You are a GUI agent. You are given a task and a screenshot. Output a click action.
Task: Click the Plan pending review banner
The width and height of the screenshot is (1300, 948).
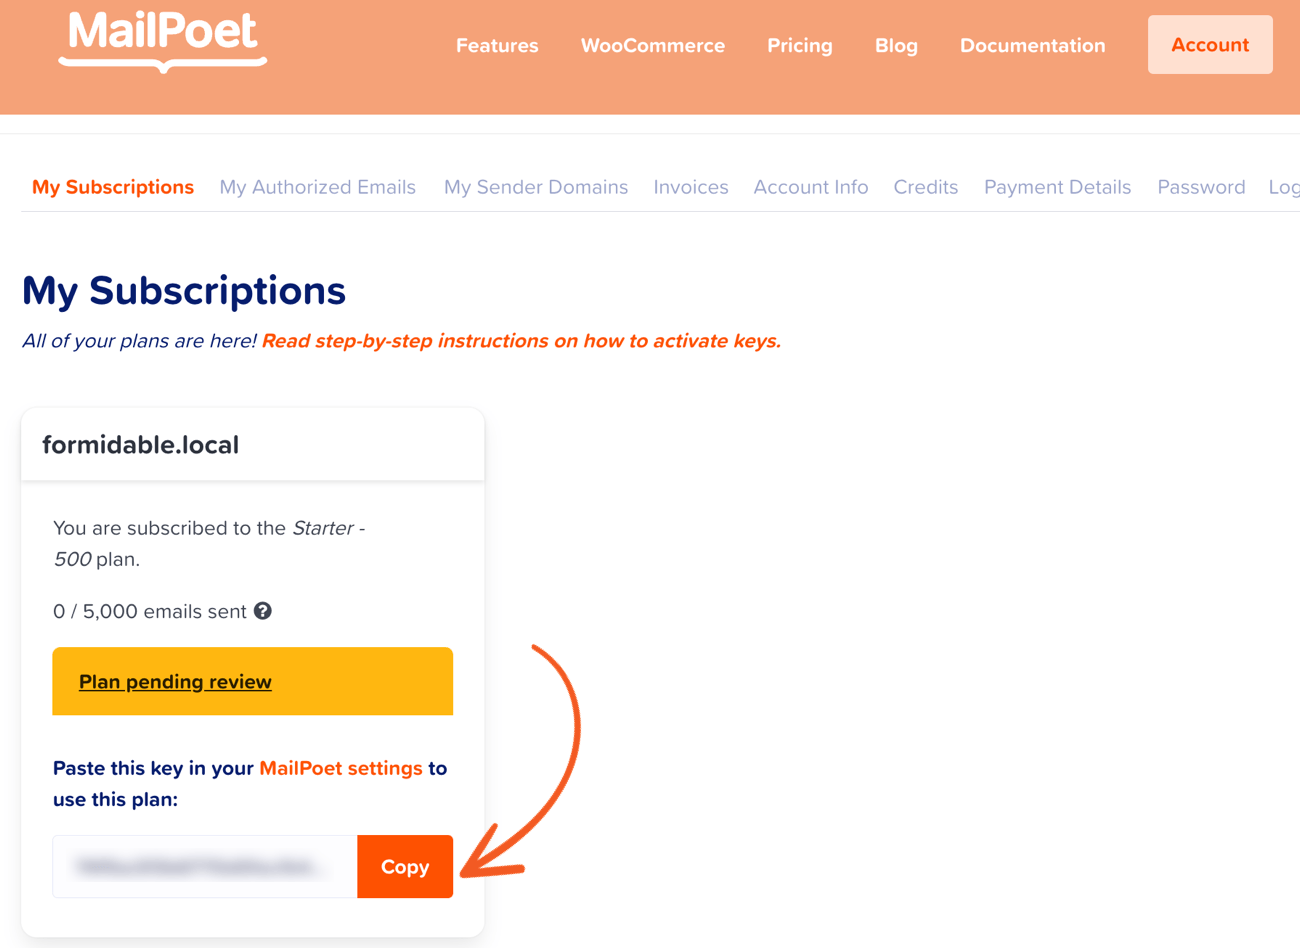(x=175, y=681)
